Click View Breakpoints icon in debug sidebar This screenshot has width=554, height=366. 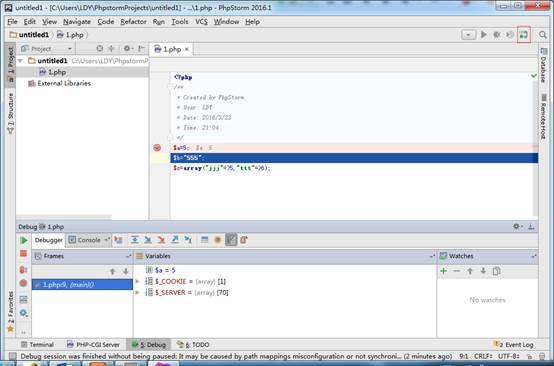23,270
